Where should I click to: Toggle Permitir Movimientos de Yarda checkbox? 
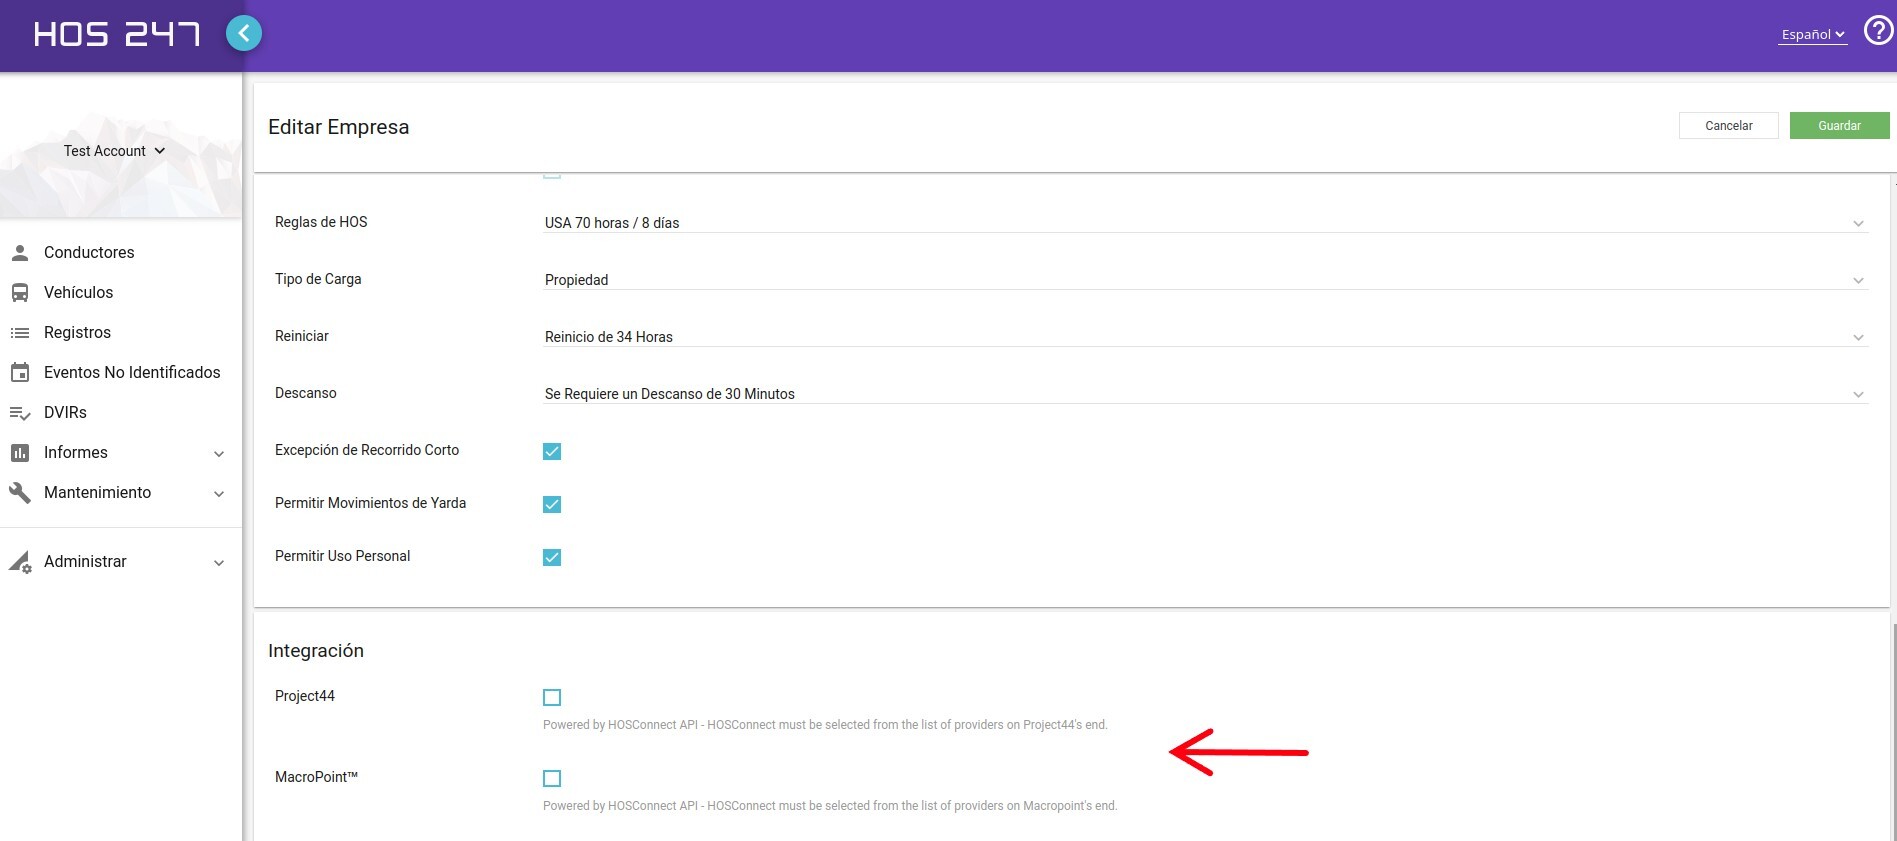coord(552,504)
